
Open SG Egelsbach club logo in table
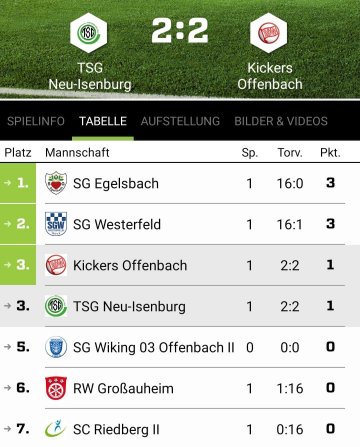(56, 183)
